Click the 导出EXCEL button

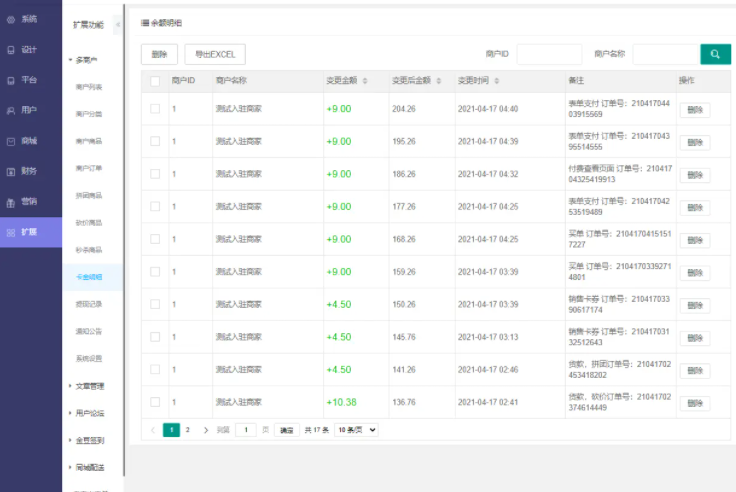(x=215, y=54)
